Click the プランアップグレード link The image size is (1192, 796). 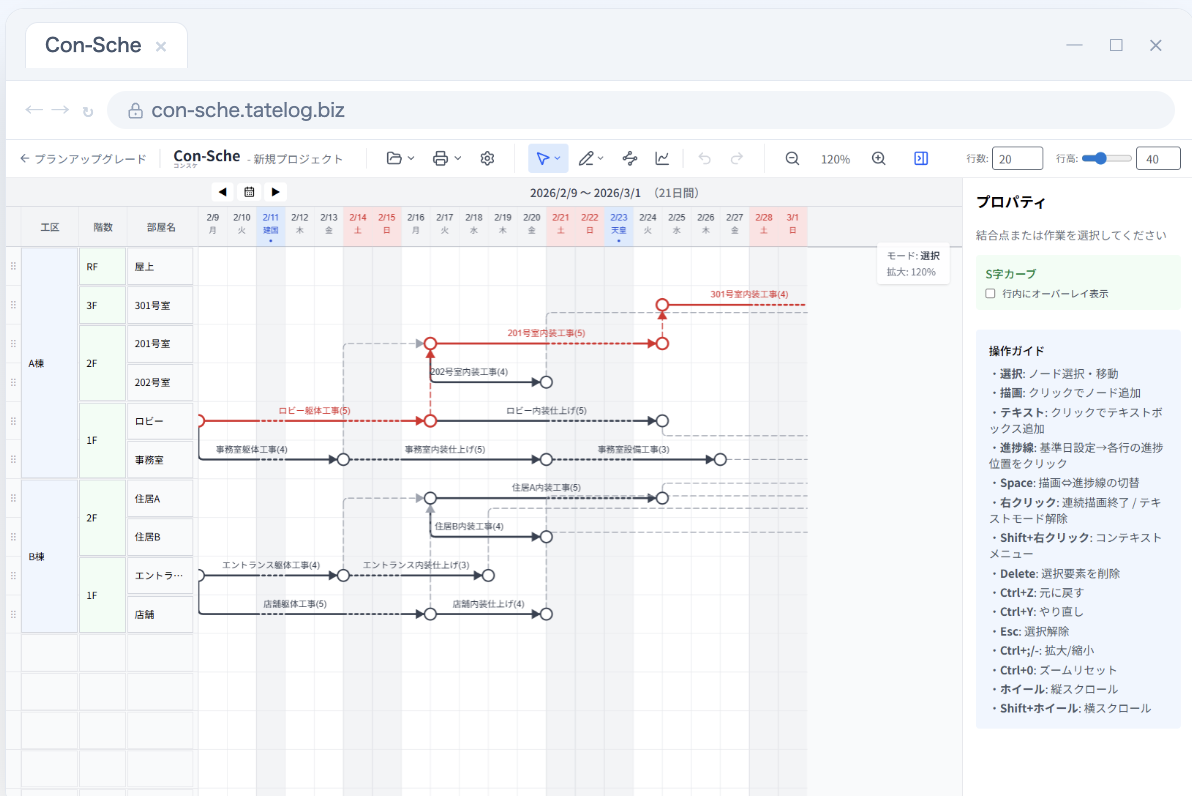[x=83, y=159]
